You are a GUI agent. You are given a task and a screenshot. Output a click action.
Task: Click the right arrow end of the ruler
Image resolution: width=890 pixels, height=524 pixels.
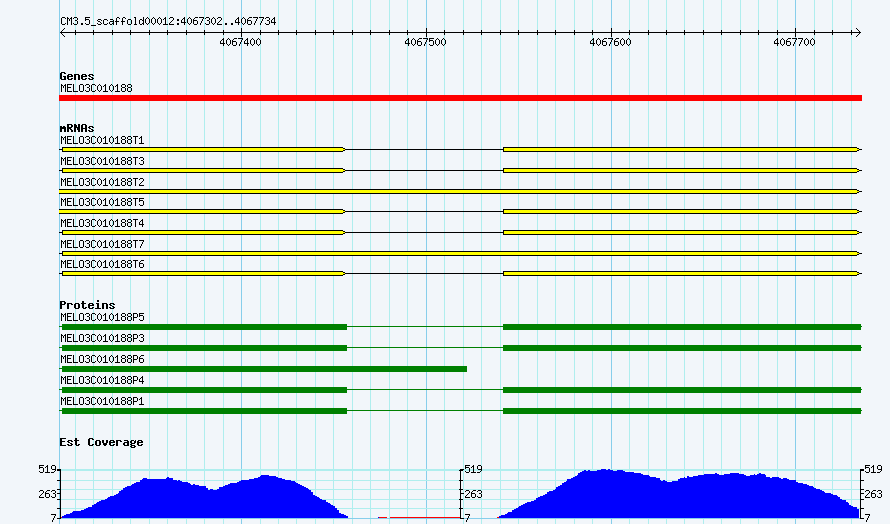858,33
